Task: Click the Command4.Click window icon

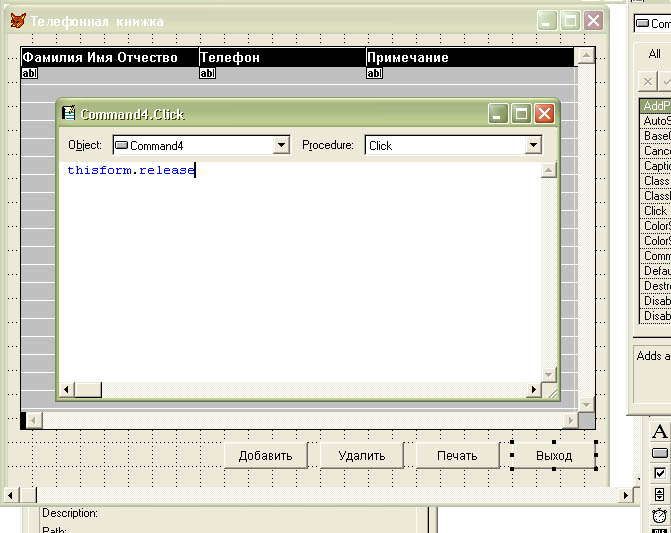Action: pyautogui.click(x=69, y=114)
